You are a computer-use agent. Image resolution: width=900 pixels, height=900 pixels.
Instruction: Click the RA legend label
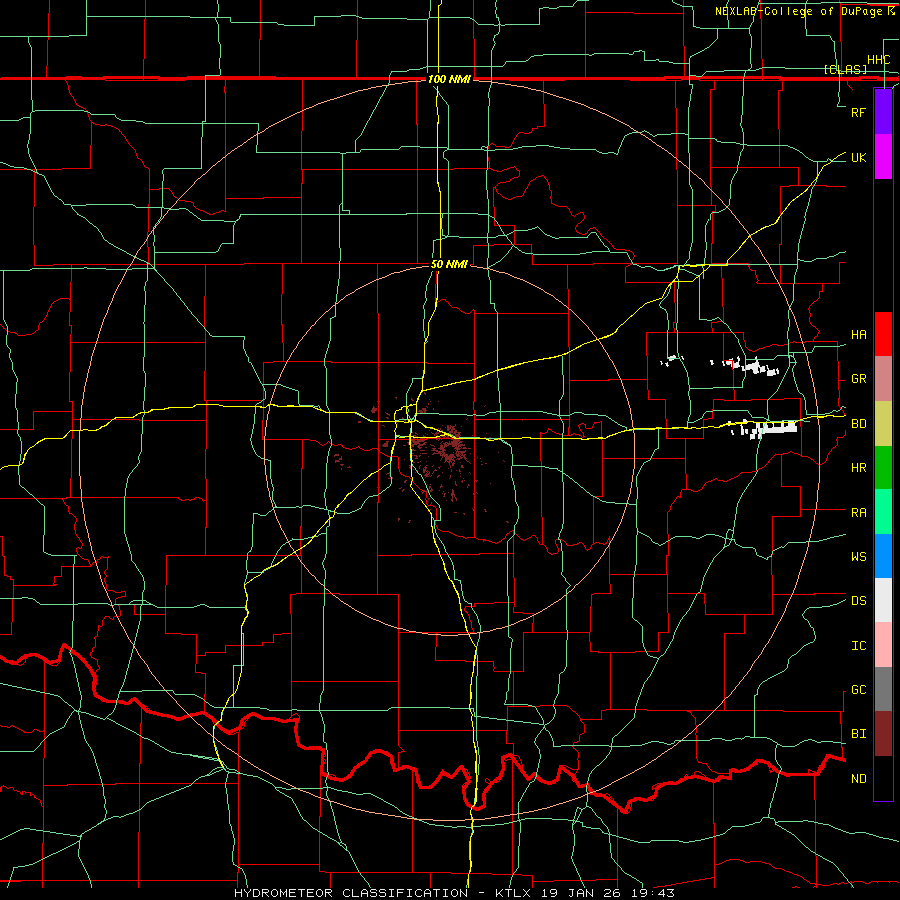[x=858, y=513]
